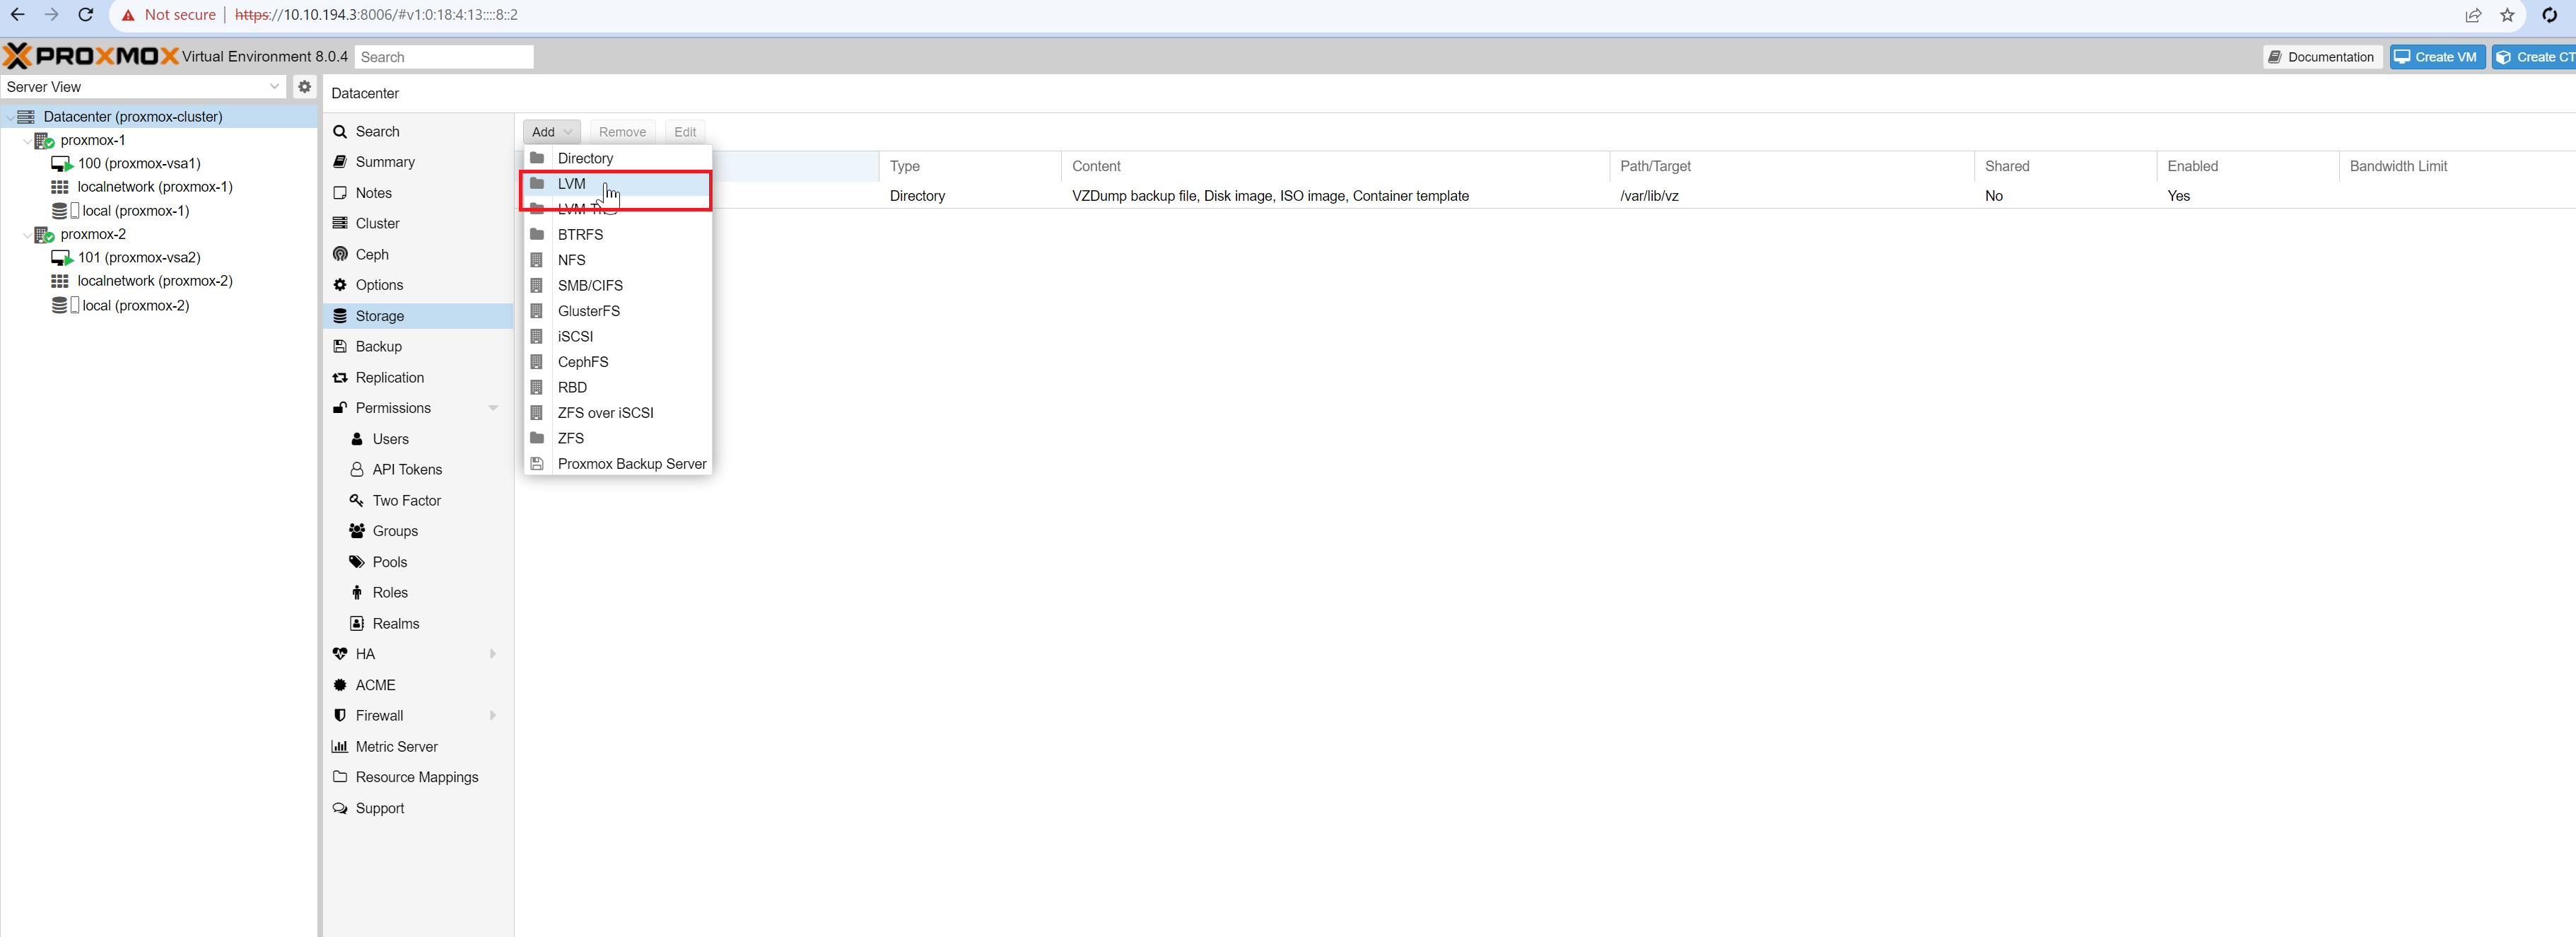Select NFS from Add menu
The image size is (2576, 937).
(x=618, y=260)
